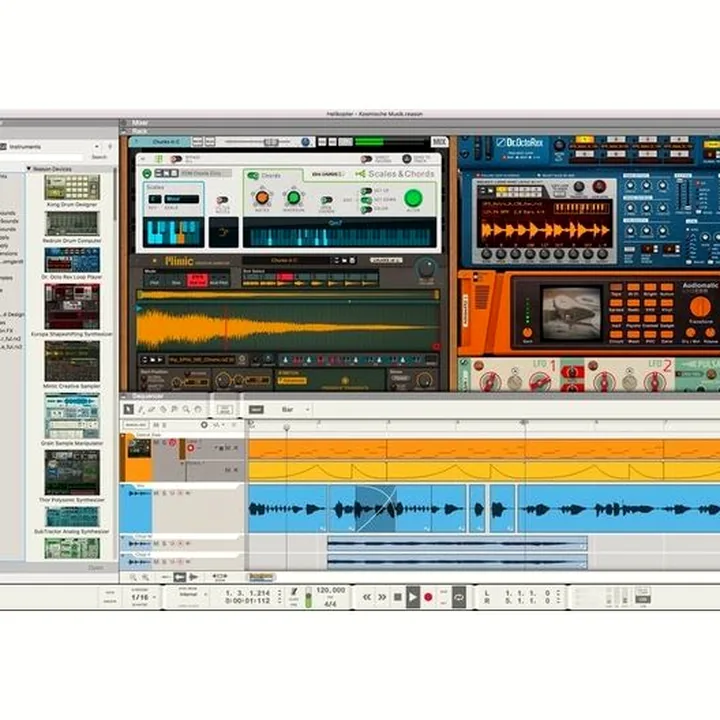720x720 pixels.
Task: Click the sequencer zoom in magnifier
Action: [x=146, y=577]
